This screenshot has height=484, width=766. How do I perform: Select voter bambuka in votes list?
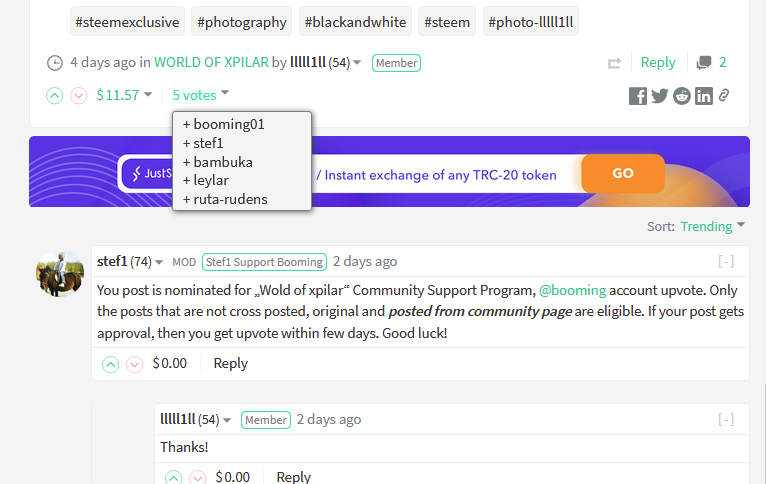click(218, 162)
